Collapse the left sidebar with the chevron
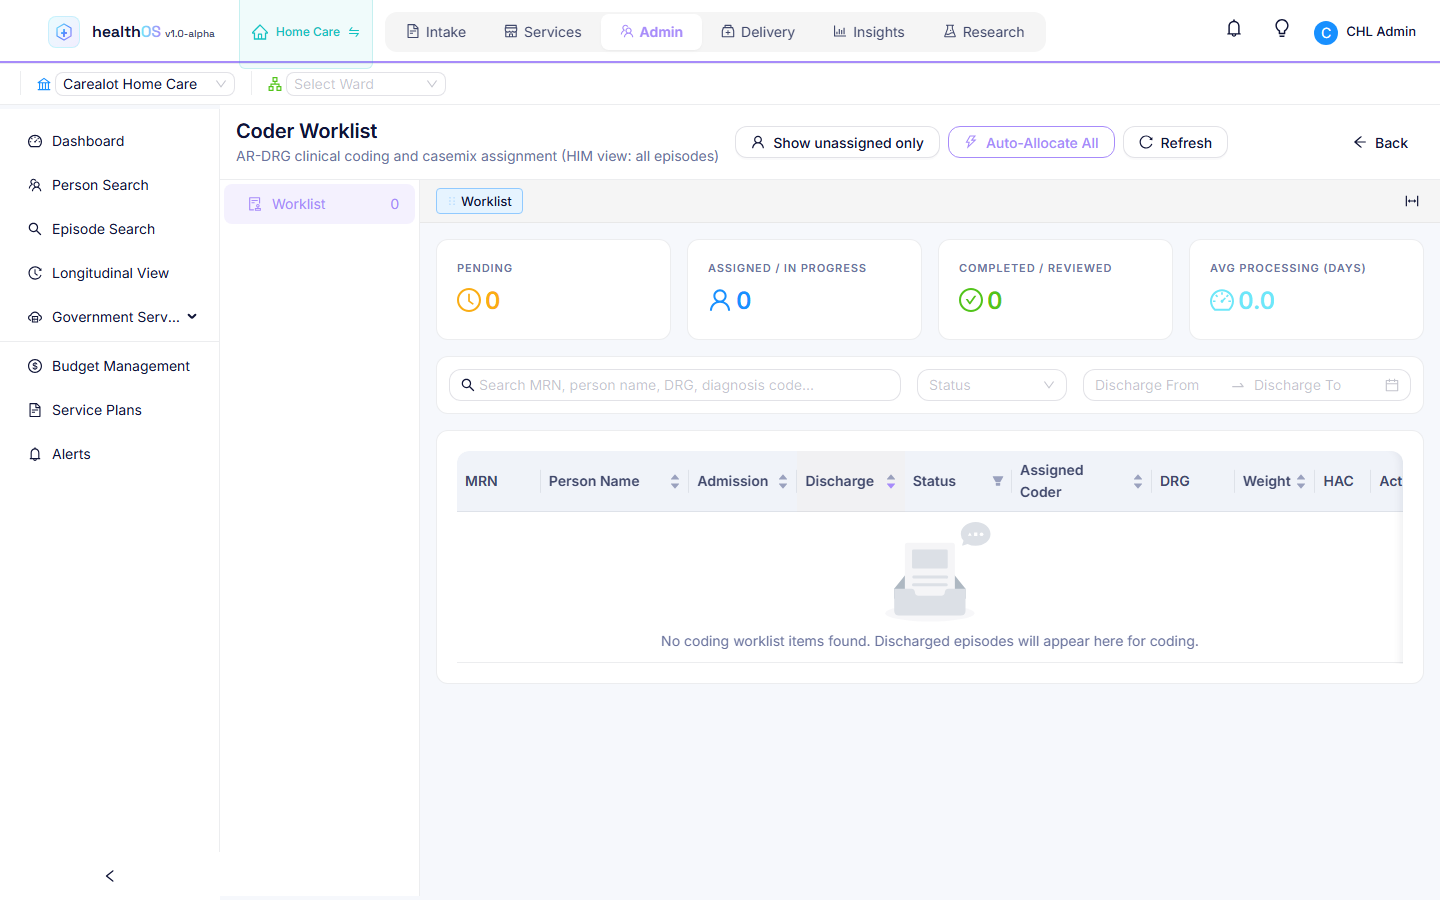 tap(110, 876)
